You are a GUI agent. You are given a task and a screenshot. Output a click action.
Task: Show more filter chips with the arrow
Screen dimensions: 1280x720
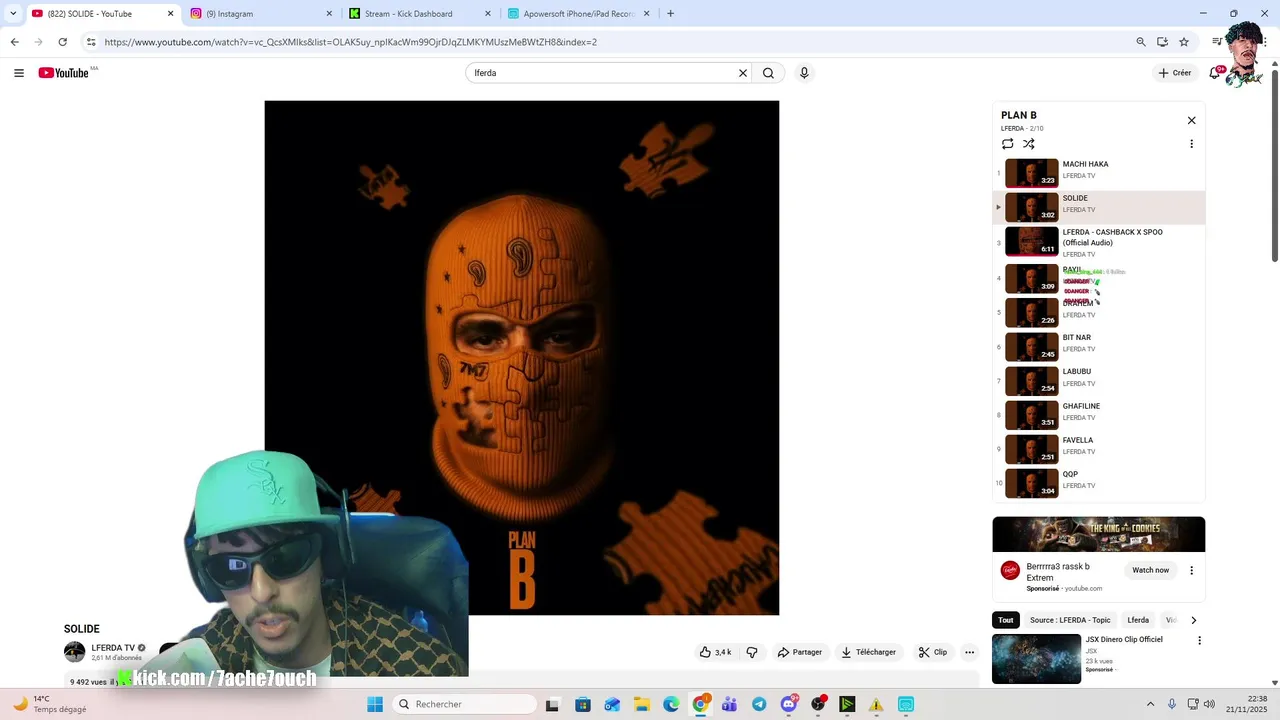coord(1193,620)
